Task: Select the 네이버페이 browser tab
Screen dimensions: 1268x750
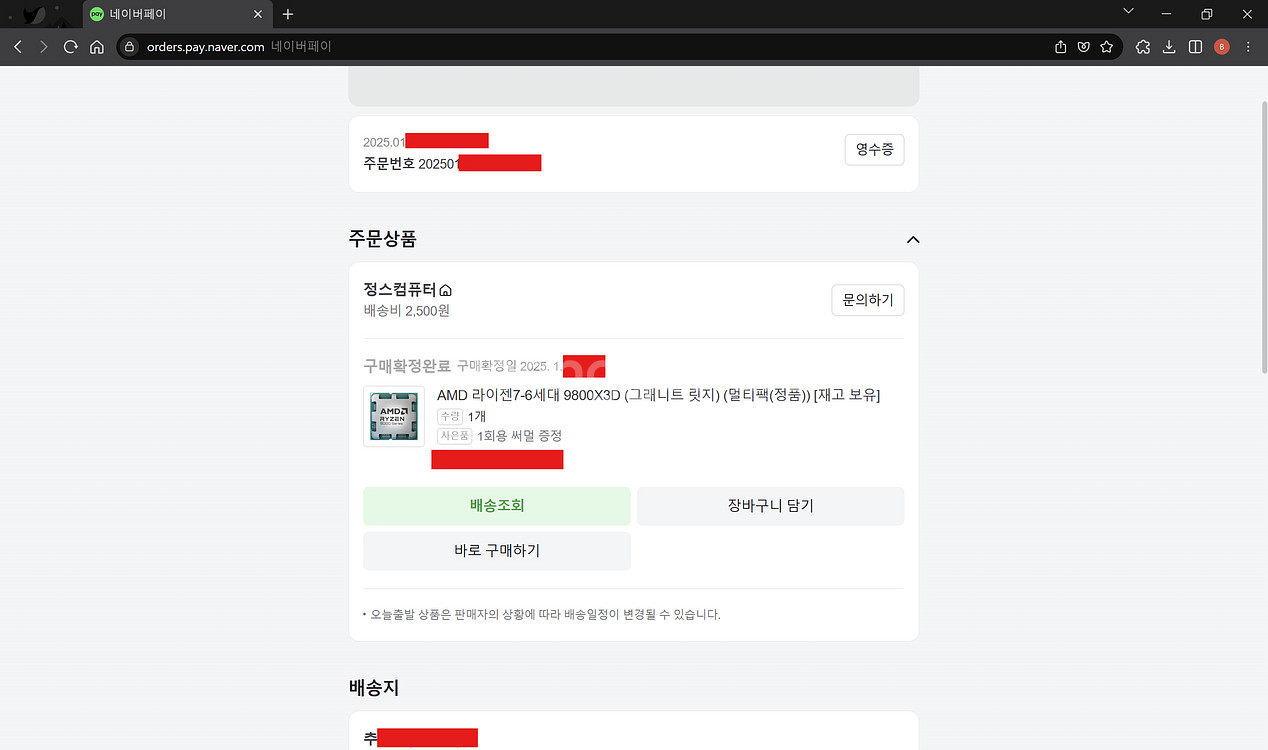Action: click(177, 14)
